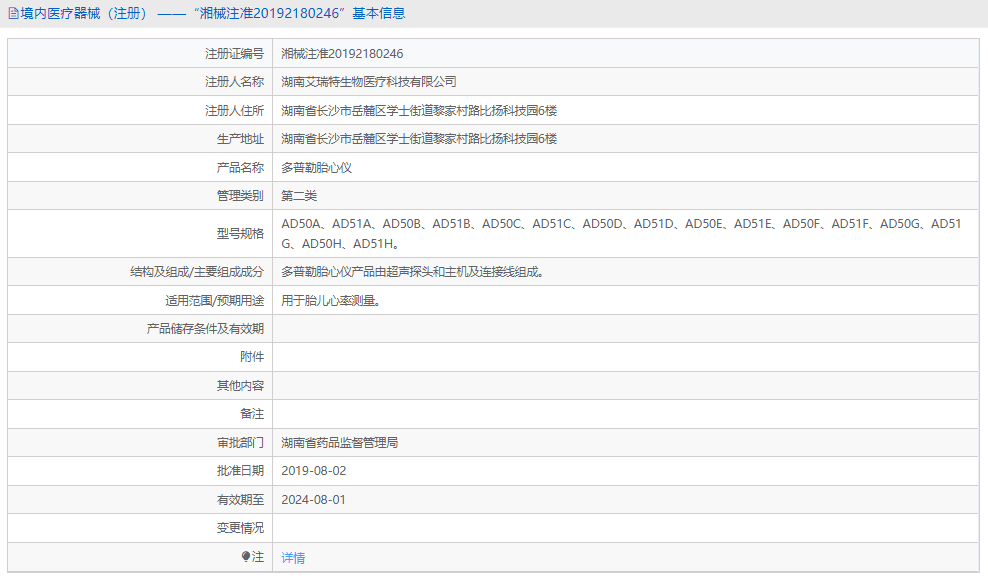988x582 pixels.
Task: Select the registration number 湘械注准20192180246 value
Action: tap(342, 54)
